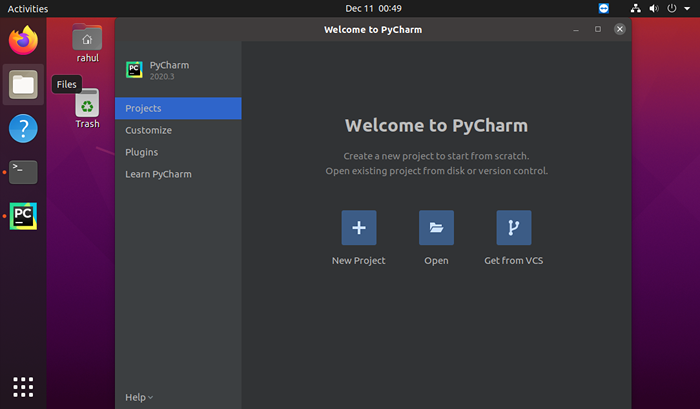Open the Files manager in dock
Screen dimensions: 700x409
tap(23, 85)
